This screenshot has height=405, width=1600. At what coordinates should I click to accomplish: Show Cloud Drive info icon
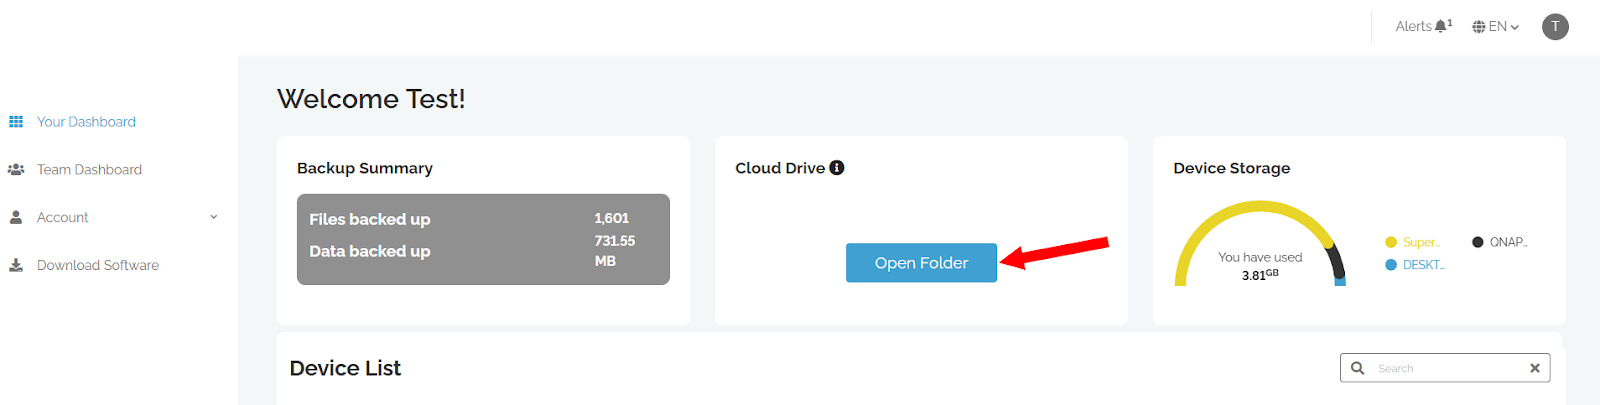click(x=837, y=168)
